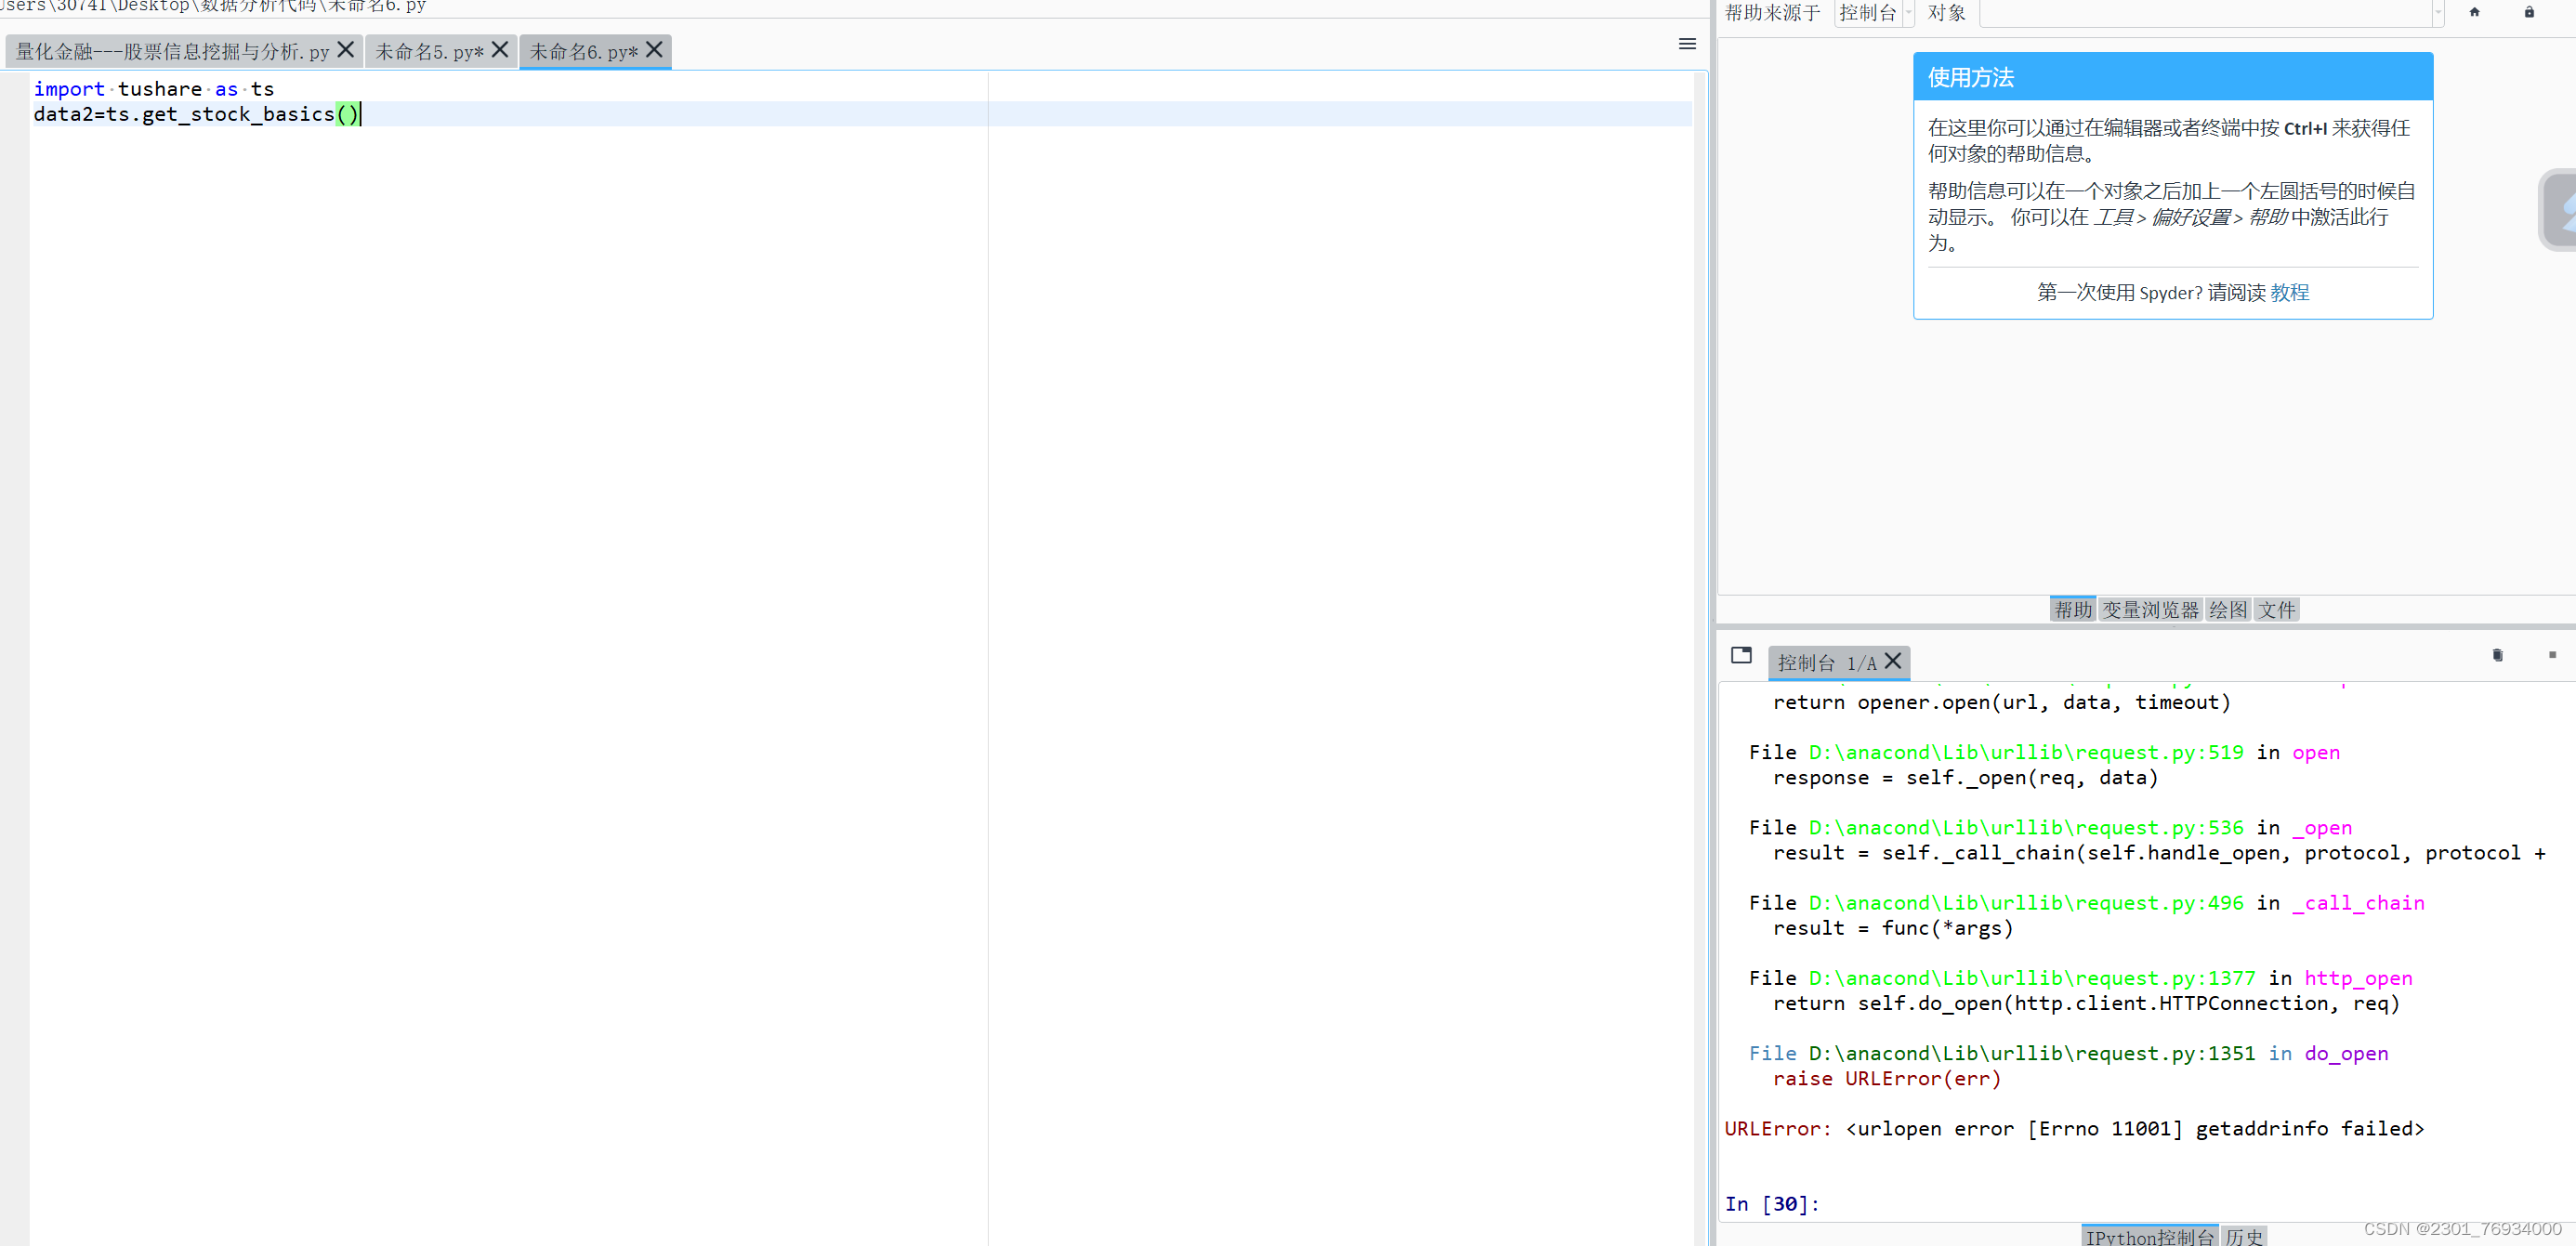The width and height of the screenshot is (2576, 1246).
Task: Close the 未命名6.py* editor tab
Action: [654, 50]
